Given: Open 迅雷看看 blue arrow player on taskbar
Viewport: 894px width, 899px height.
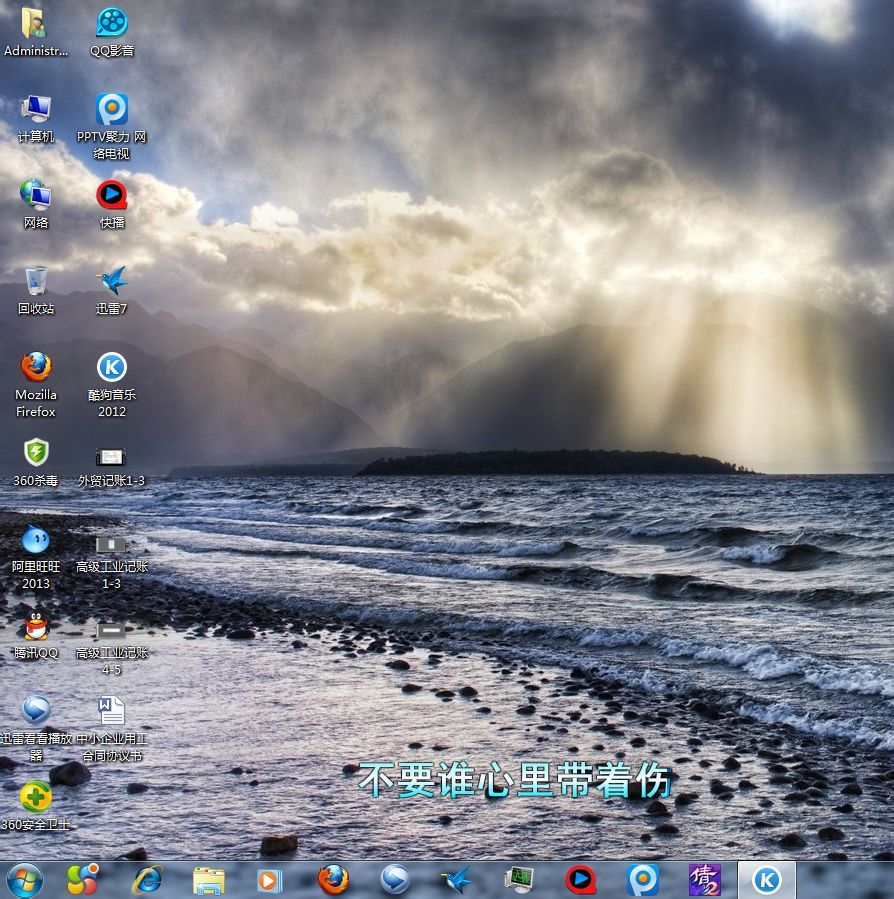Looking at the screenshot, I should coord(395,880).
